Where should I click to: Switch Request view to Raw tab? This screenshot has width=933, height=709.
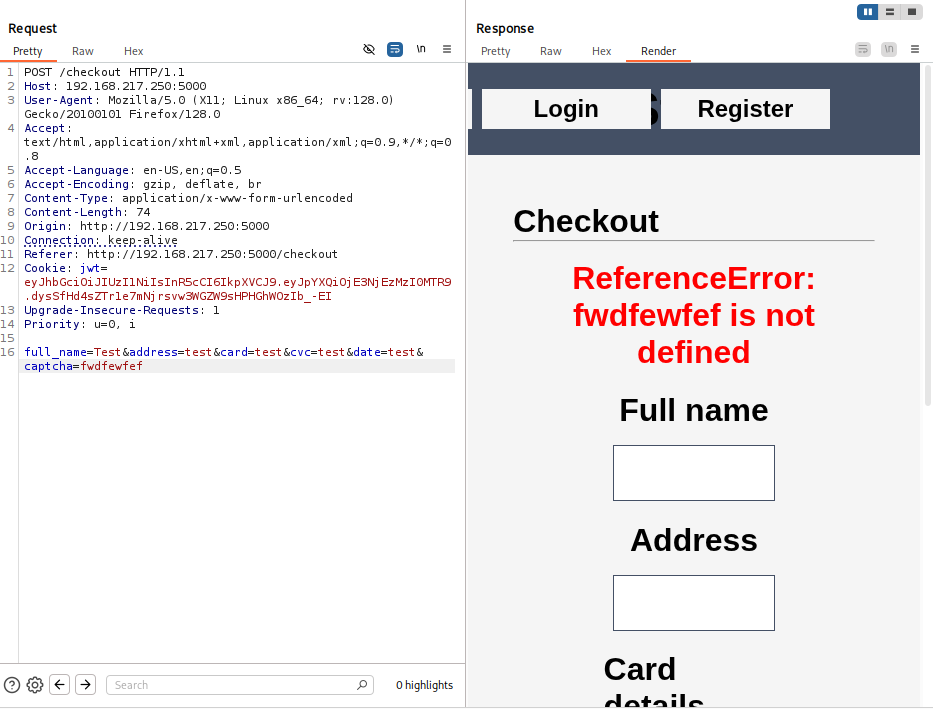83,51
